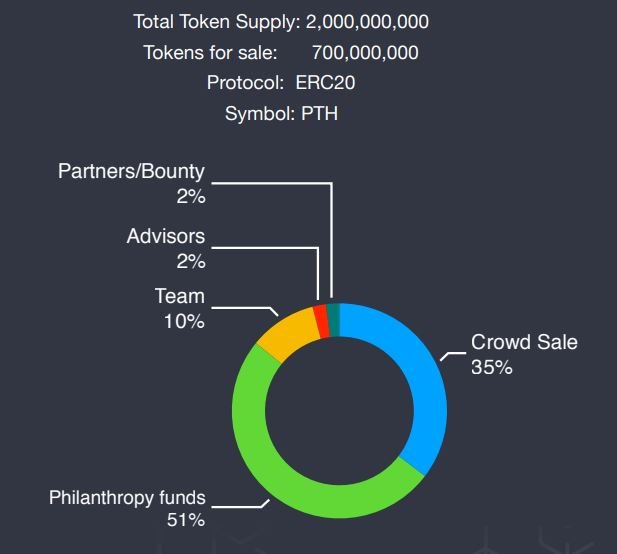Viewport: 617px width, 554px height.
Task: Select the Partners/Bounty label
Action: tap(131, 171)
